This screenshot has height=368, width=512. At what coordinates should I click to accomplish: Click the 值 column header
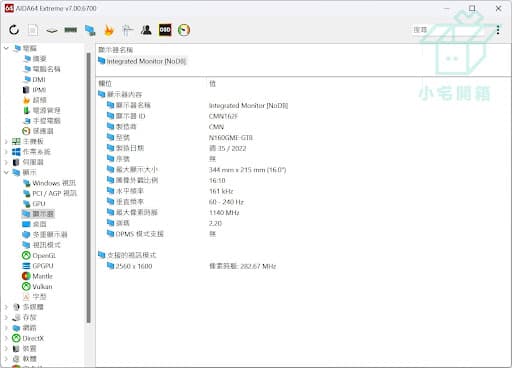tap(212, 84)
